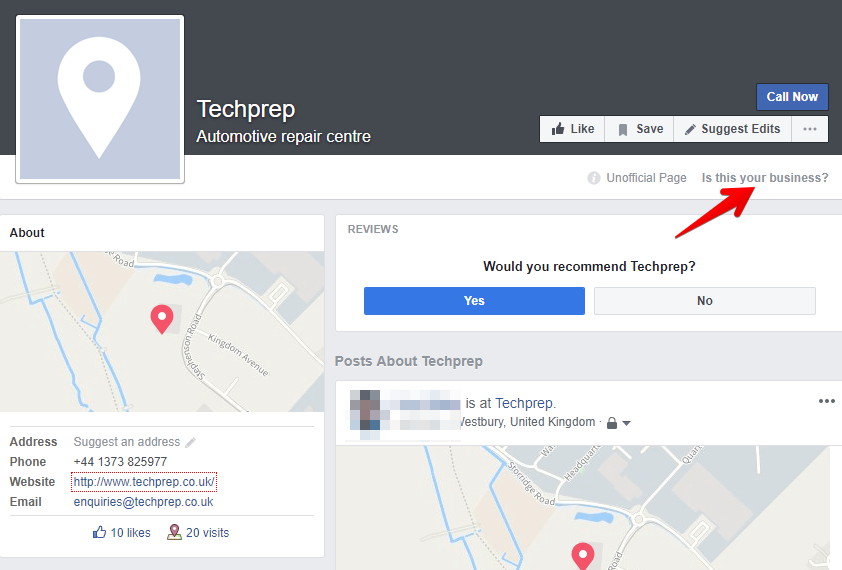The image size is (842, 570).
Task: Open the techprep.co.uk website link
Action: (144, 482)
